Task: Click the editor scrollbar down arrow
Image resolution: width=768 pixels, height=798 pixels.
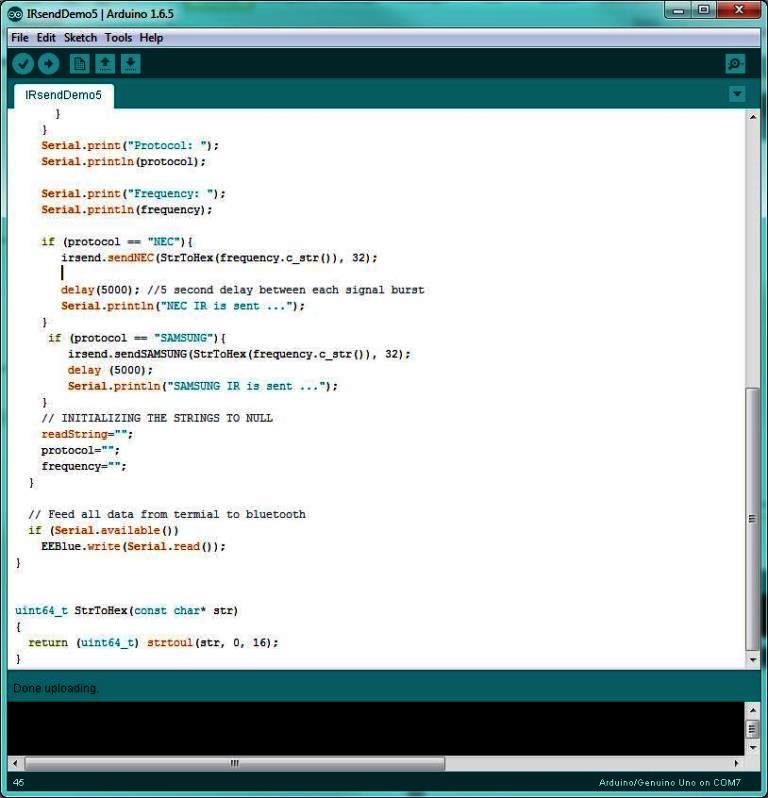Action: pyautogui.click(x=753, y=660)
